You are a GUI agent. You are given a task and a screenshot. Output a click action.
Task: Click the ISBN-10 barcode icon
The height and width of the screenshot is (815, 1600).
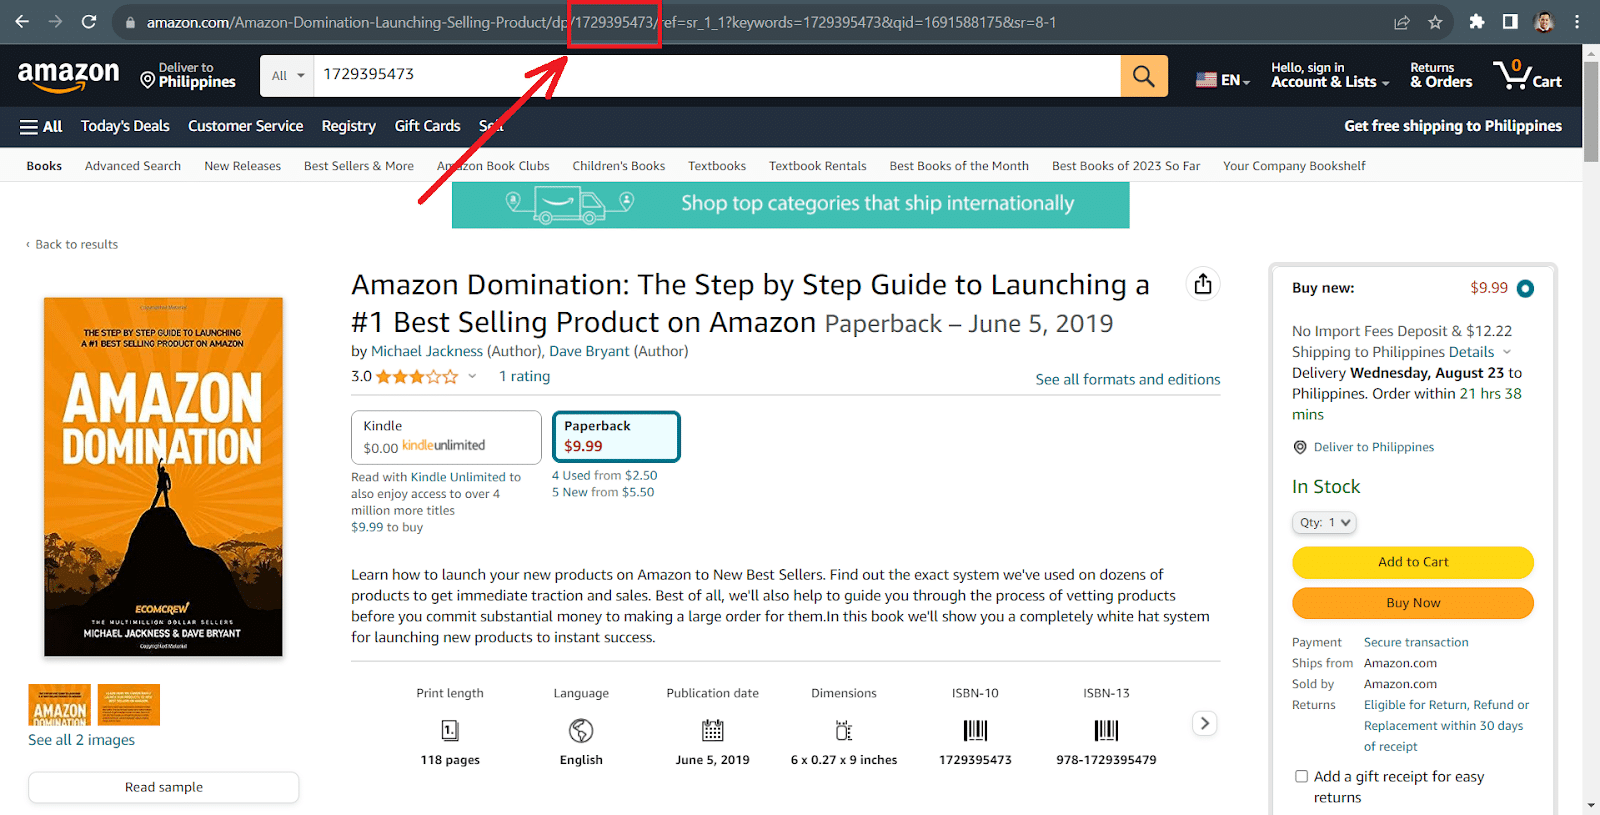[975, 730]
